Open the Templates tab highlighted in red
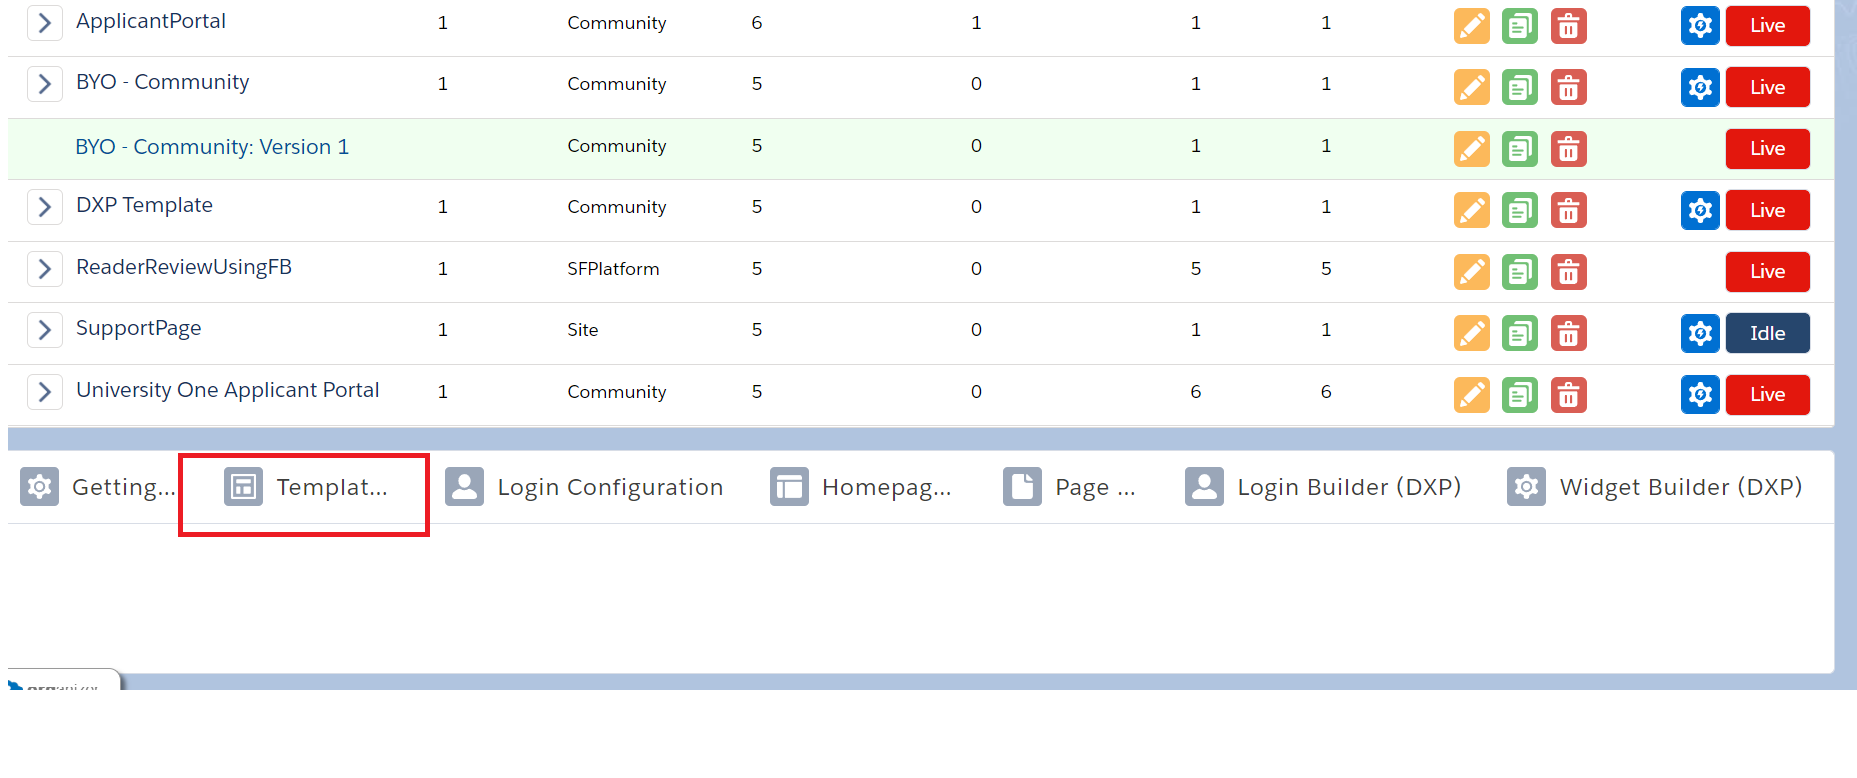1857x778 pixels. coord(305,487)
